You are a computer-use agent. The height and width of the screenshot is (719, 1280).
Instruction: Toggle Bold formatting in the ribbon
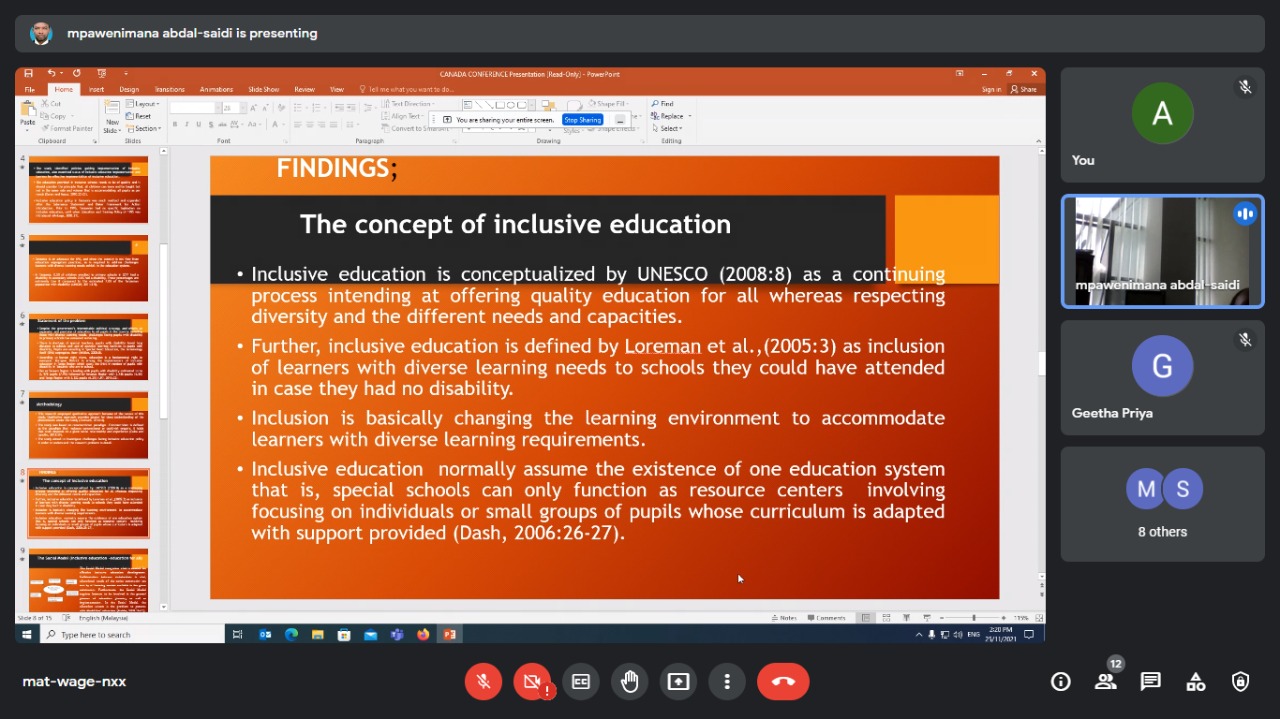click(175, 125)
